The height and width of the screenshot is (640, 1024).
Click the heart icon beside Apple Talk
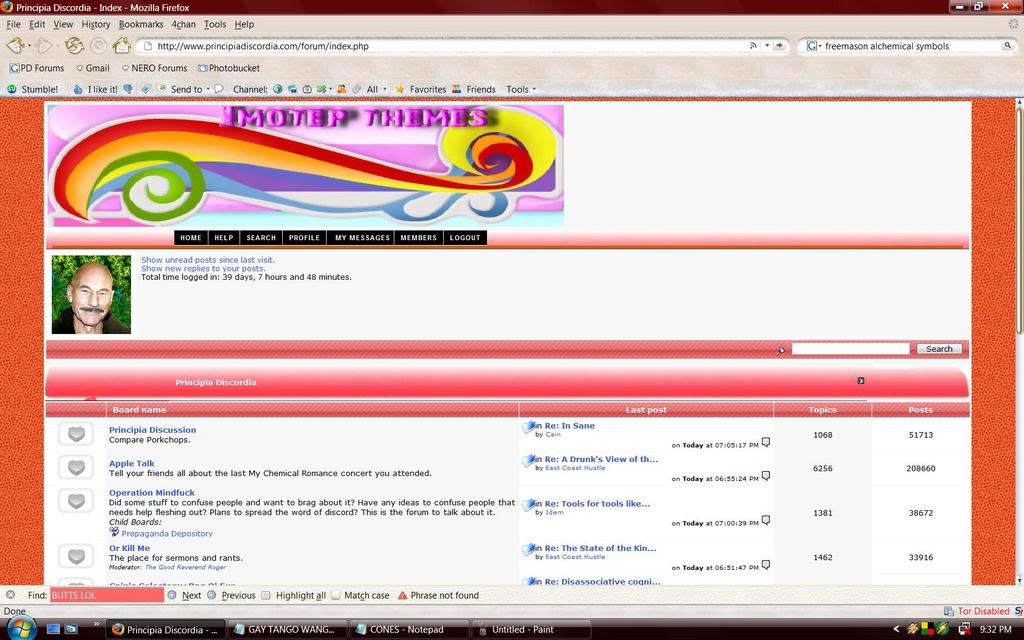pyautogui.click(x=76, y=467)
